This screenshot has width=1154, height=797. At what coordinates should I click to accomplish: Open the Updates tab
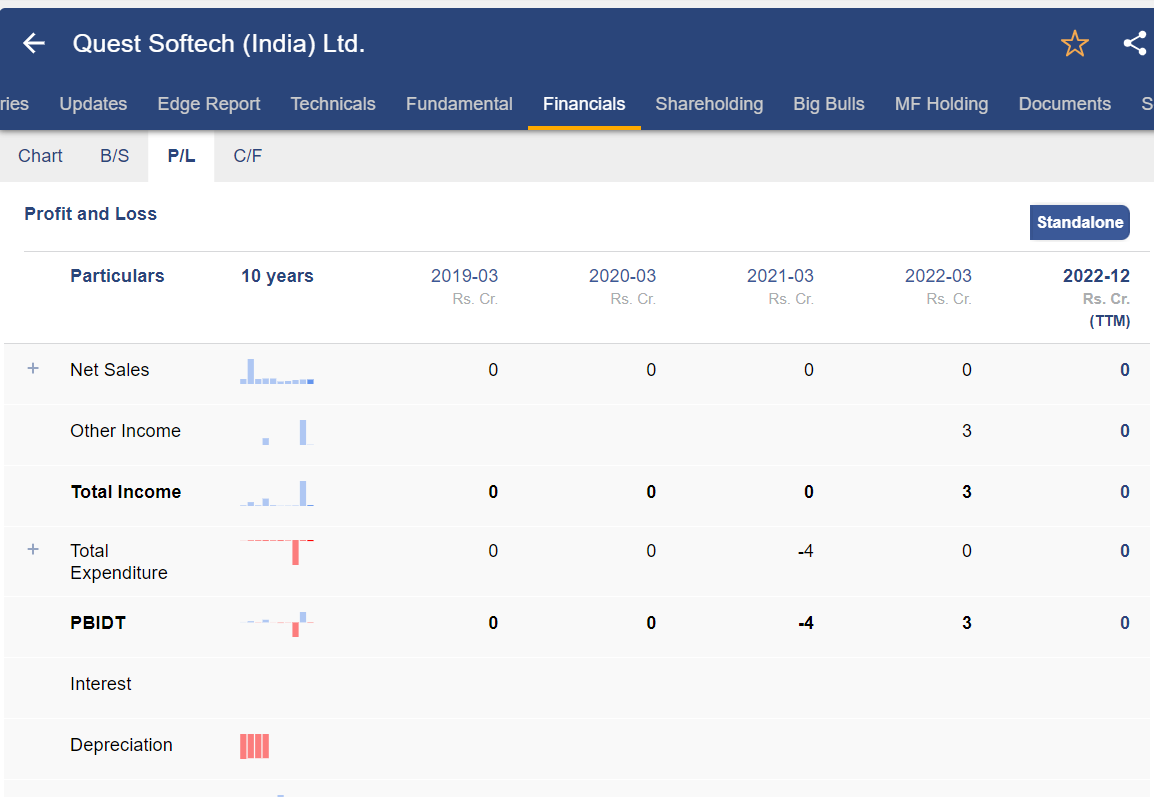click(93, 104)
